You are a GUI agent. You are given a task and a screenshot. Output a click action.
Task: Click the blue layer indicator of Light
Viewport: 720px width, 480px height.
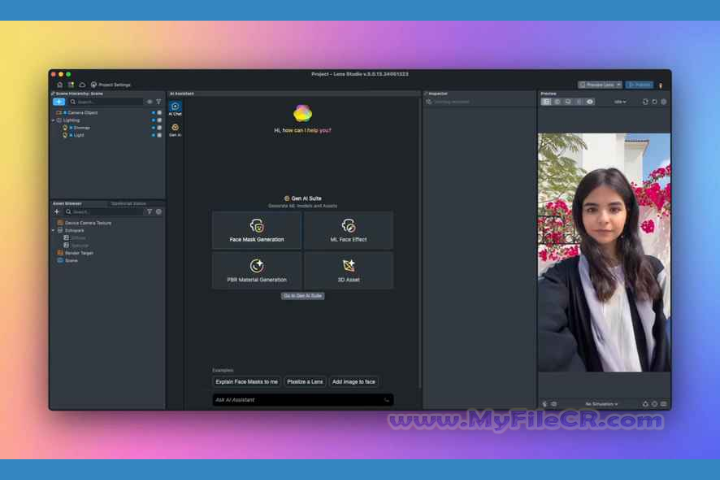[x=153, y=135]
